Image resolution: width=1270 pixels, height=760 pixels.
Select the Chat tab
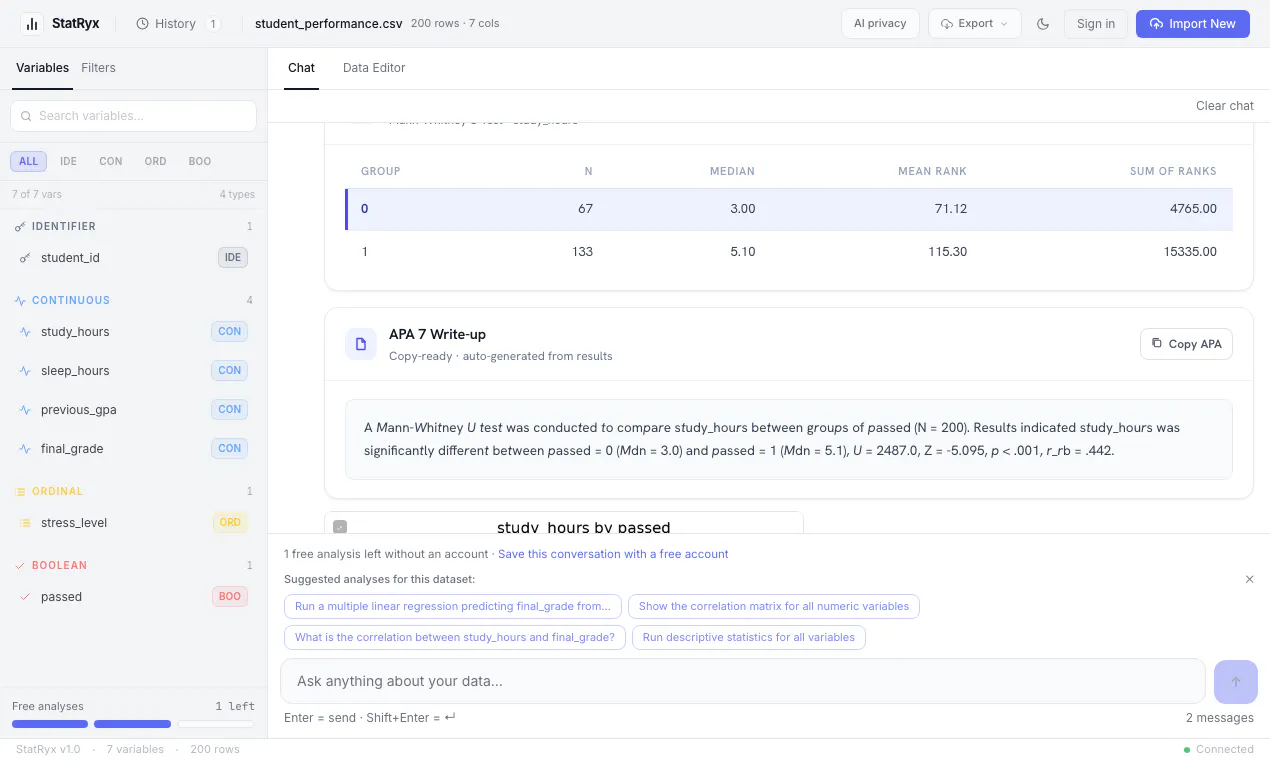[x=301, y=68]
